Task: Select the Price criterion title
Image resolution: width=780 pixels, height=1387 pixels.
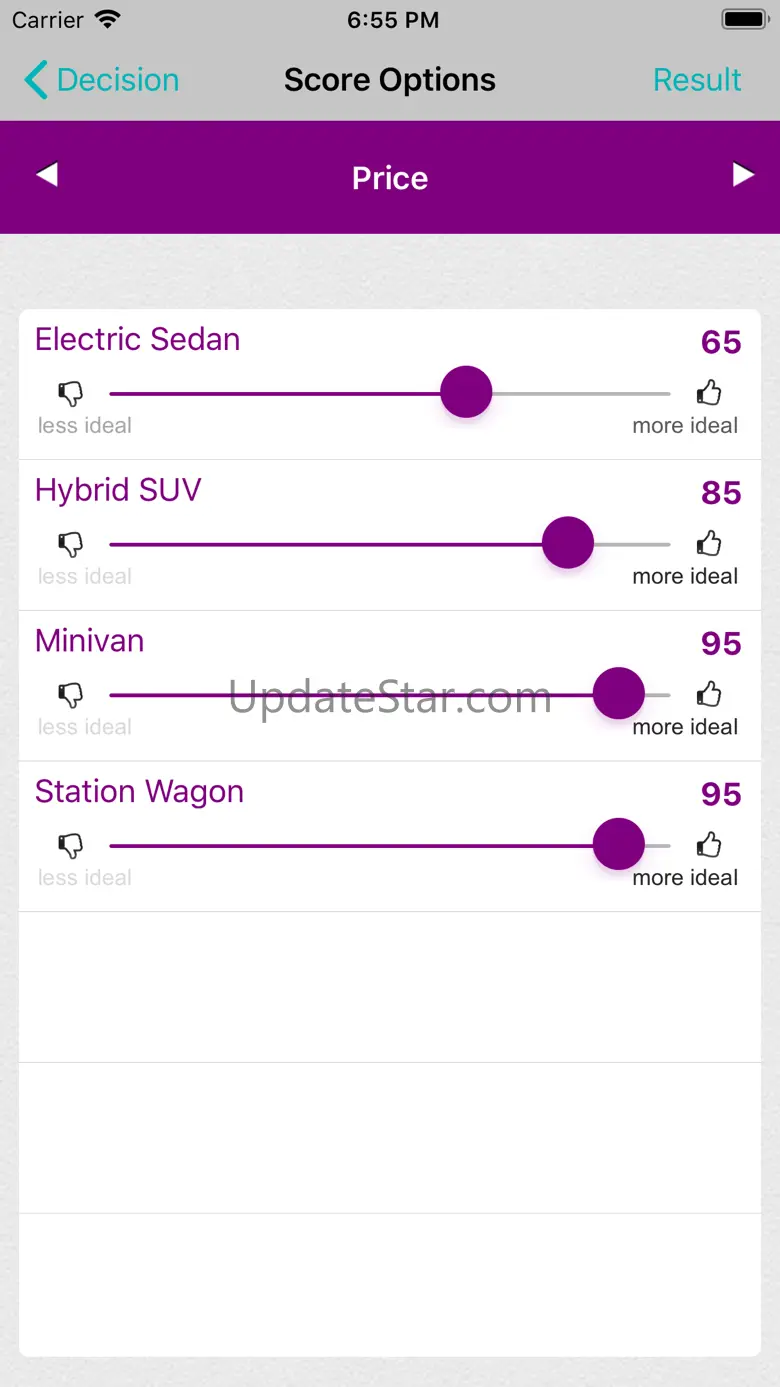Action: pos(390,178)
